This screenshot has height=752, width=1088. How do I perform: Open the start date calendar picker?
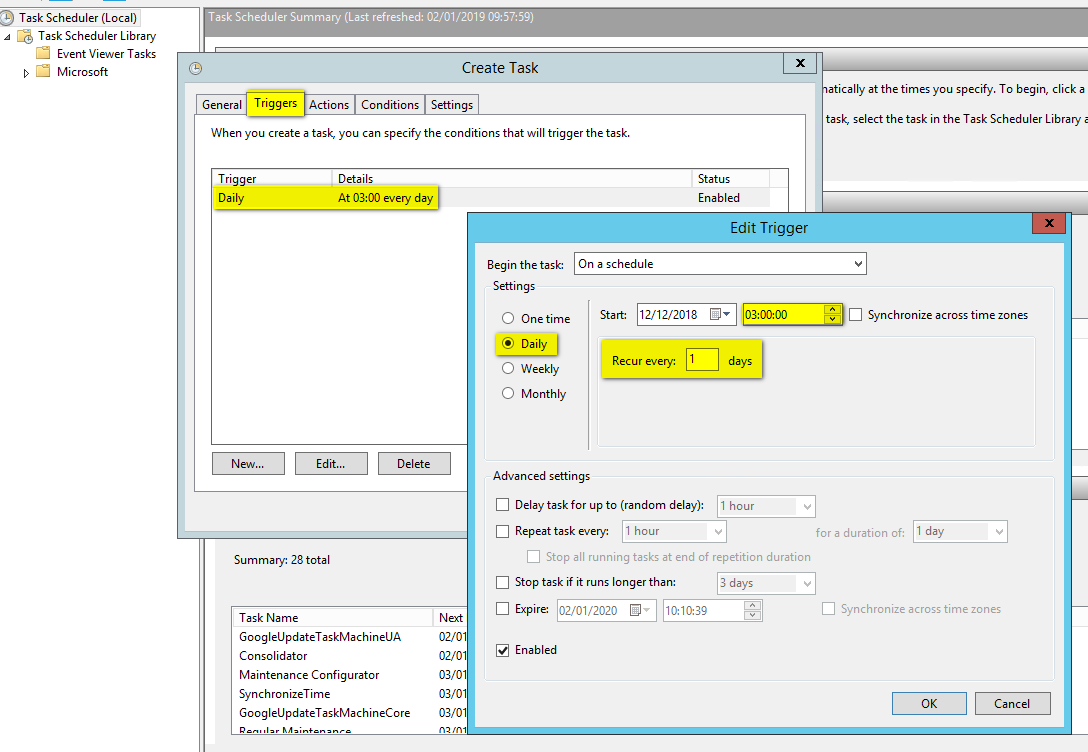[x=721, y=315]
